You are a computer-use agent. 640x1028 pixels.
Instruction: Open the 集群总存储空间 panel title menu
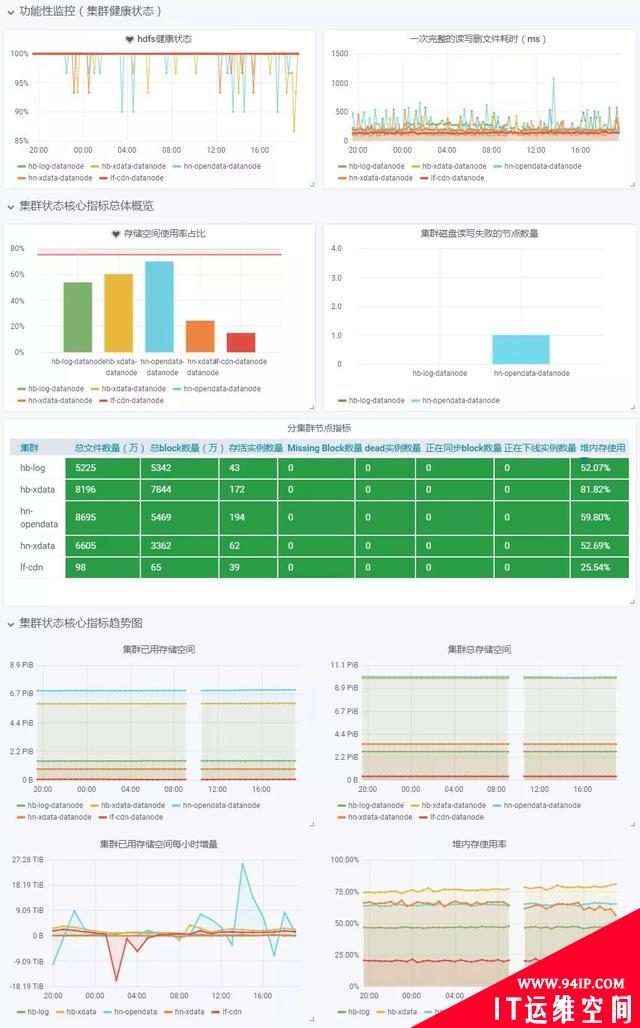pyautogui.click(x=479, y=650)
